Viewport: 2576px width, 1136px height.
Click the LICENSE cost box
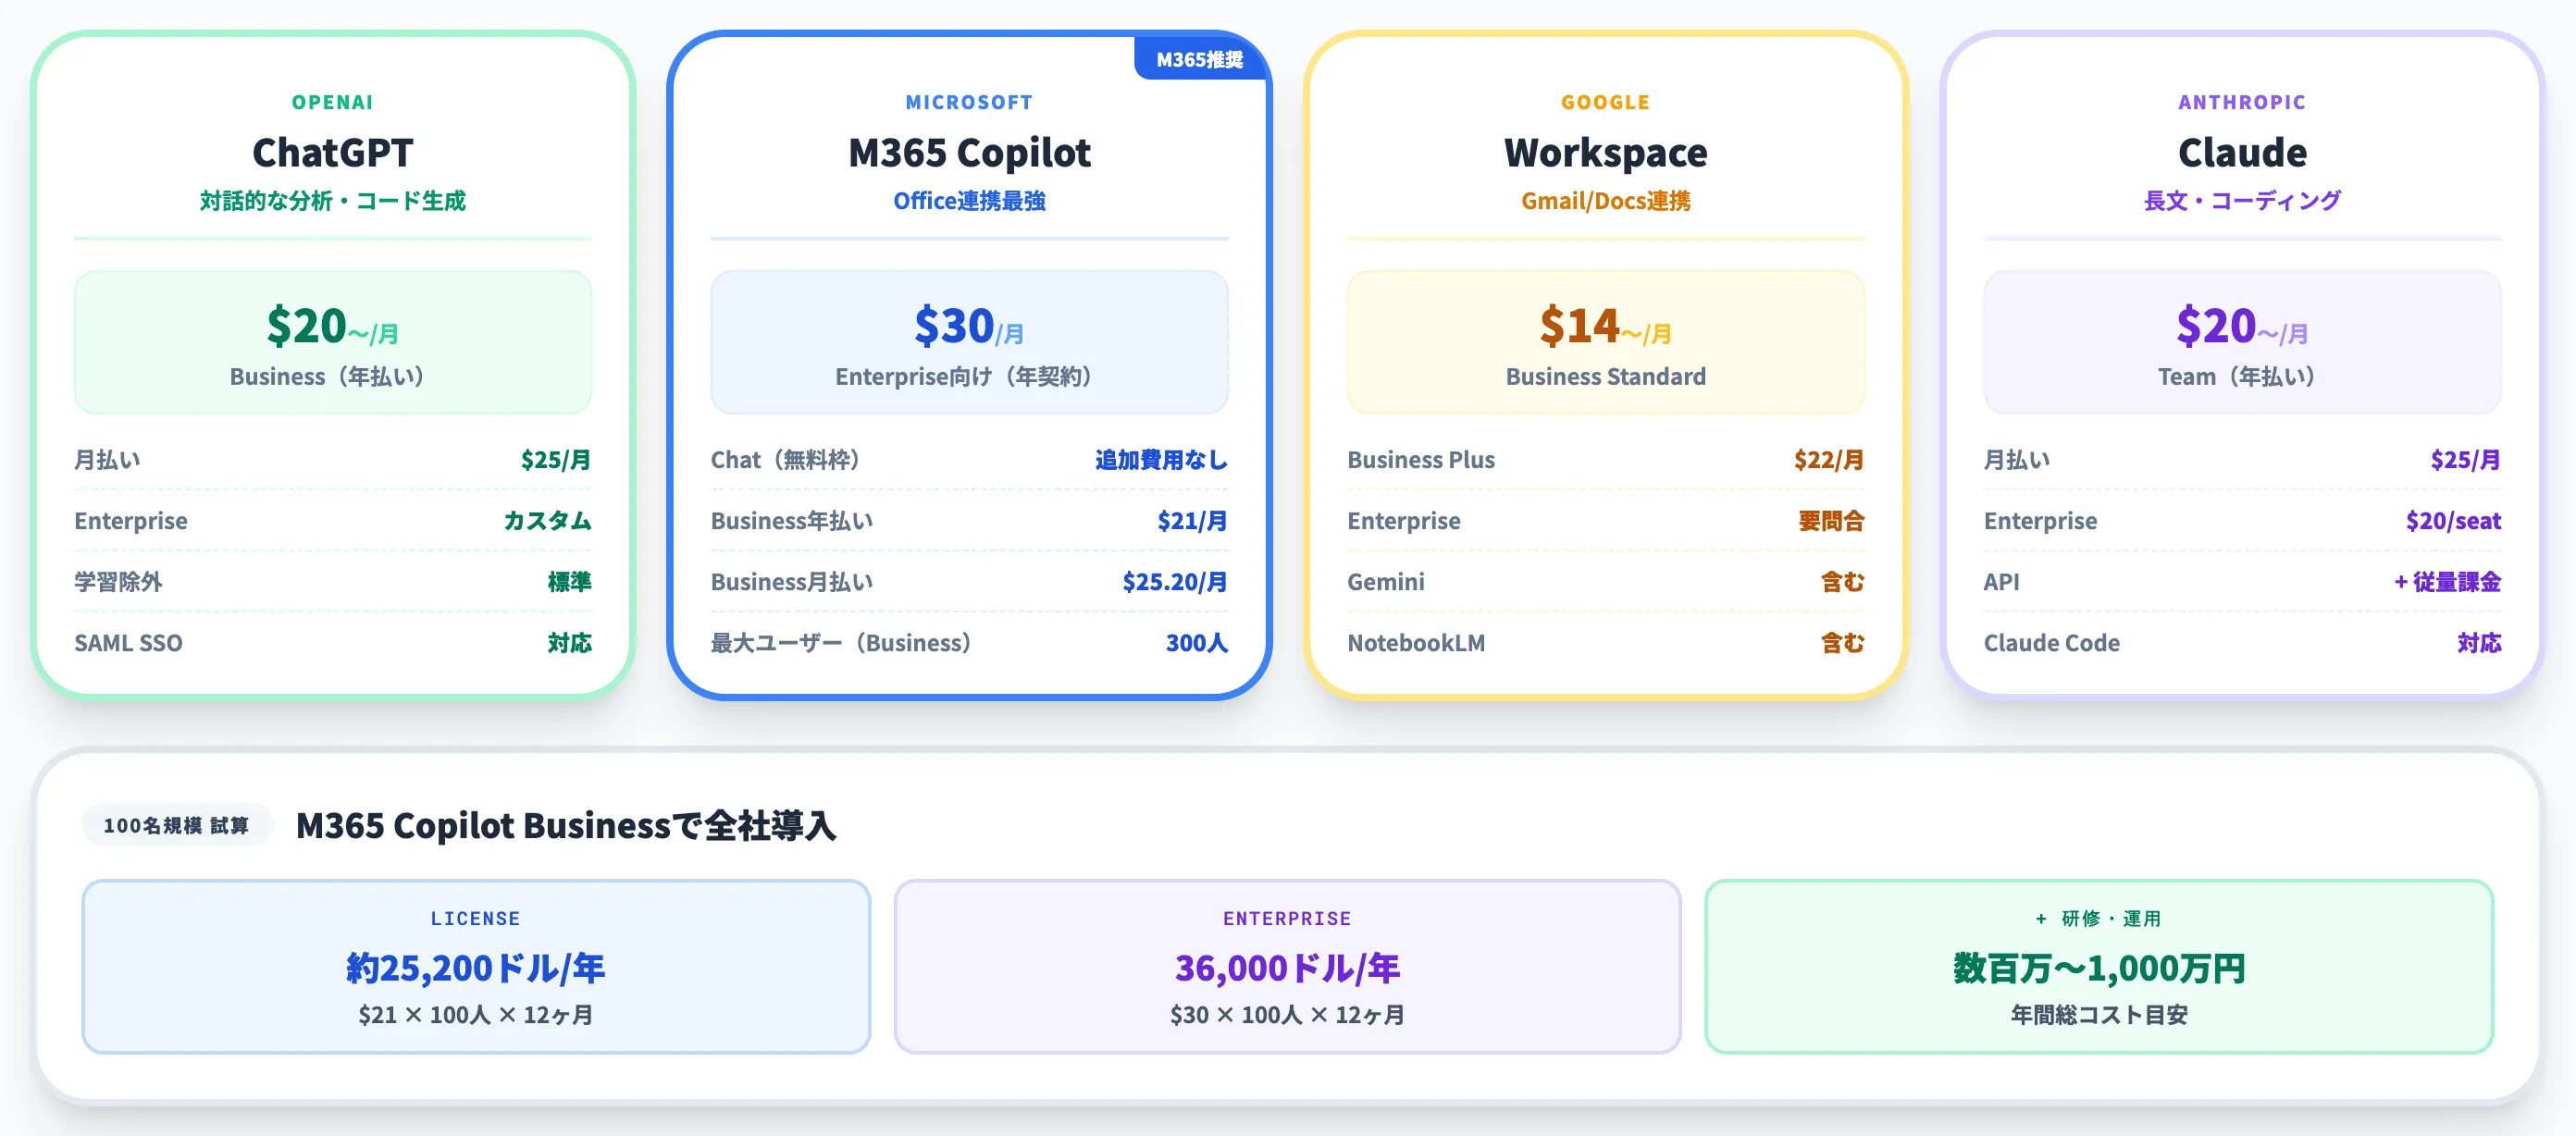coord(476,966)
